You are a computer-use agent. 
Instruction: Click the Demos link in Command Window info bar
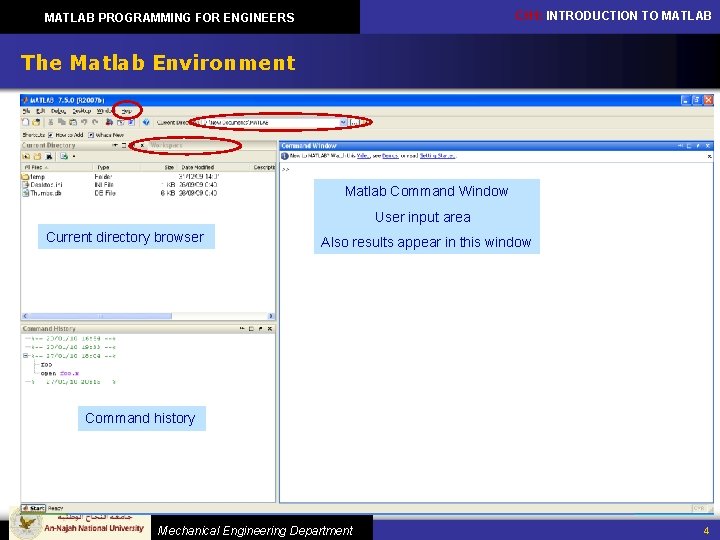click(390, 156)
